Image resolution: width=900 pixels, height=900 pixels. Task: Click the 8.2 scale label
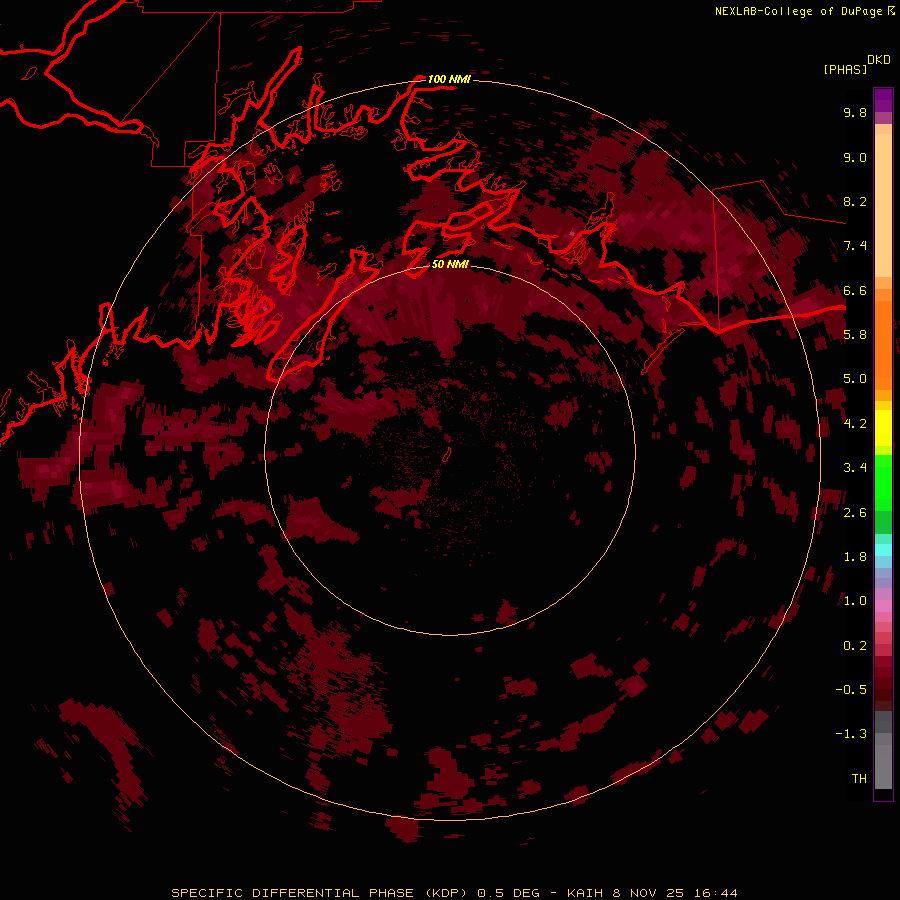[x=855, y=201]
